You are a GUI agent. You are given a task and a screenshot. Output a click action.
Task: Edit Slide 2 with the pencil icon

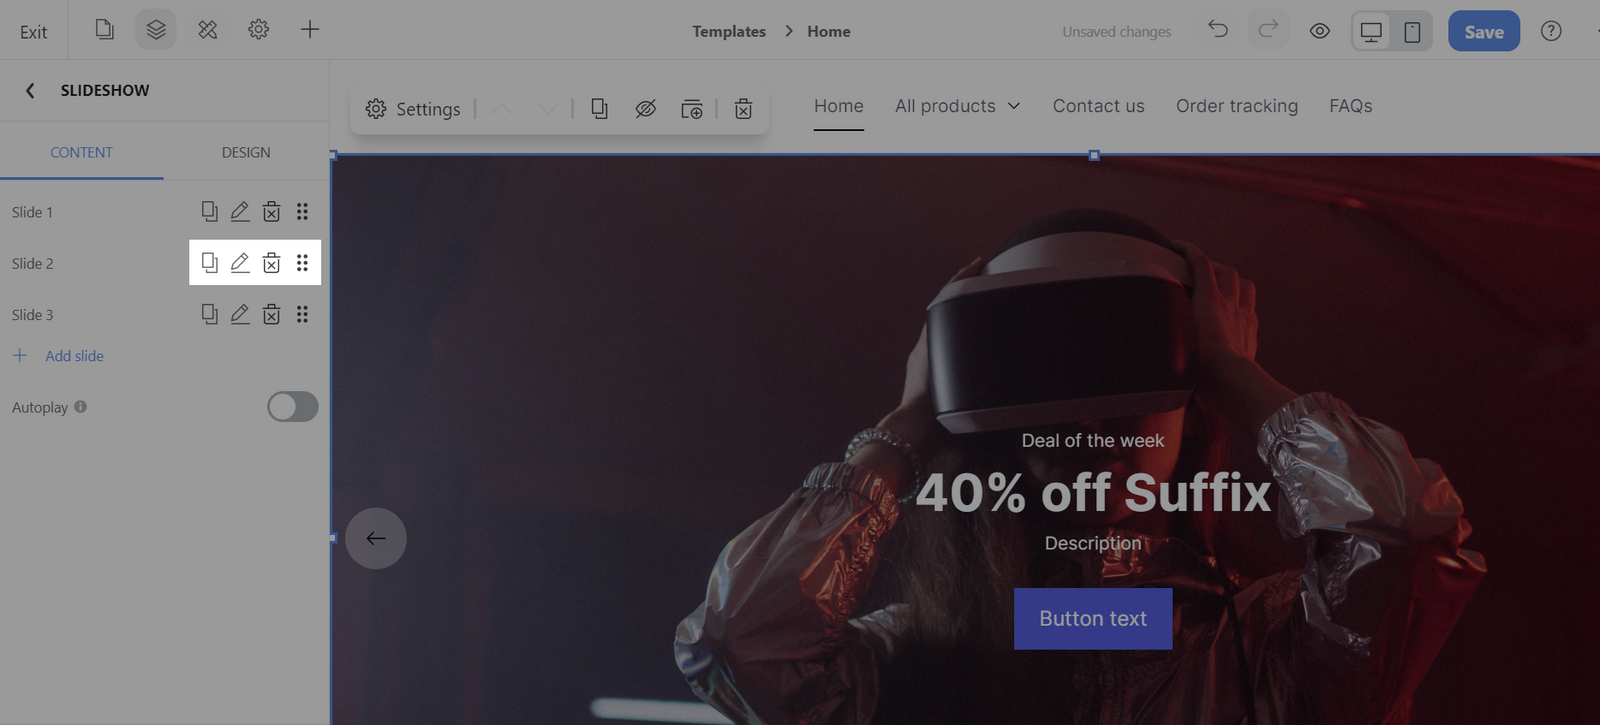point(240,262)
